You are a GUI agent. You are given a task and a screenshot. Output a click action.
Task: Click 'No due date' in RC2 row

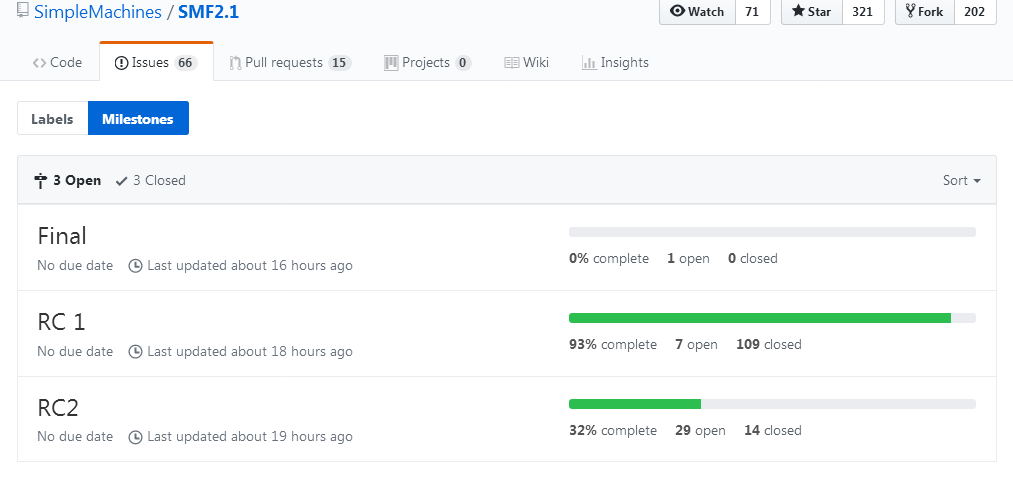[75, 437]
